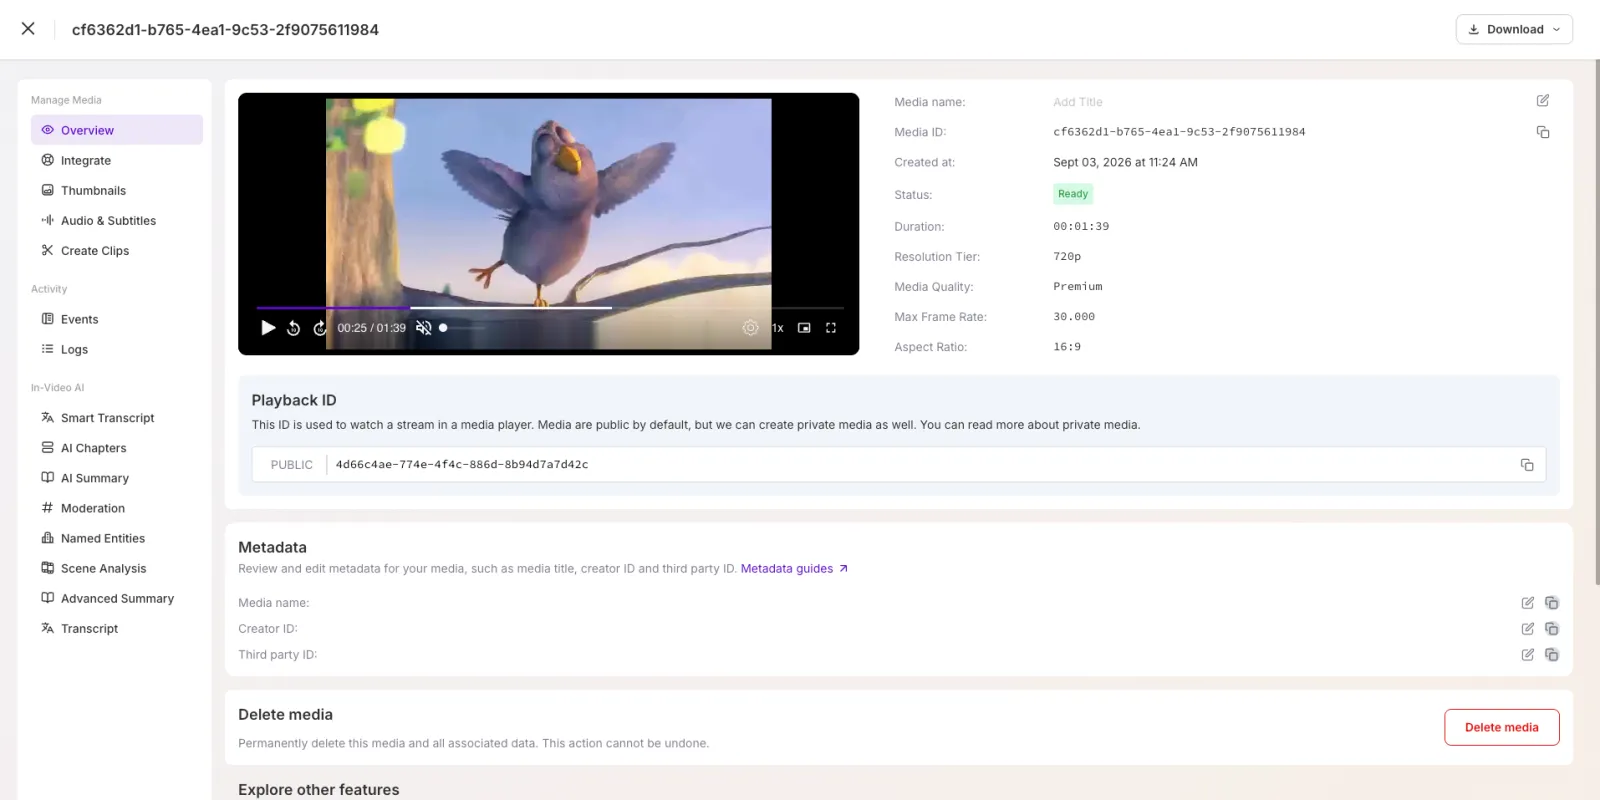Enable picture-in-picture mode

pos(804,328)
